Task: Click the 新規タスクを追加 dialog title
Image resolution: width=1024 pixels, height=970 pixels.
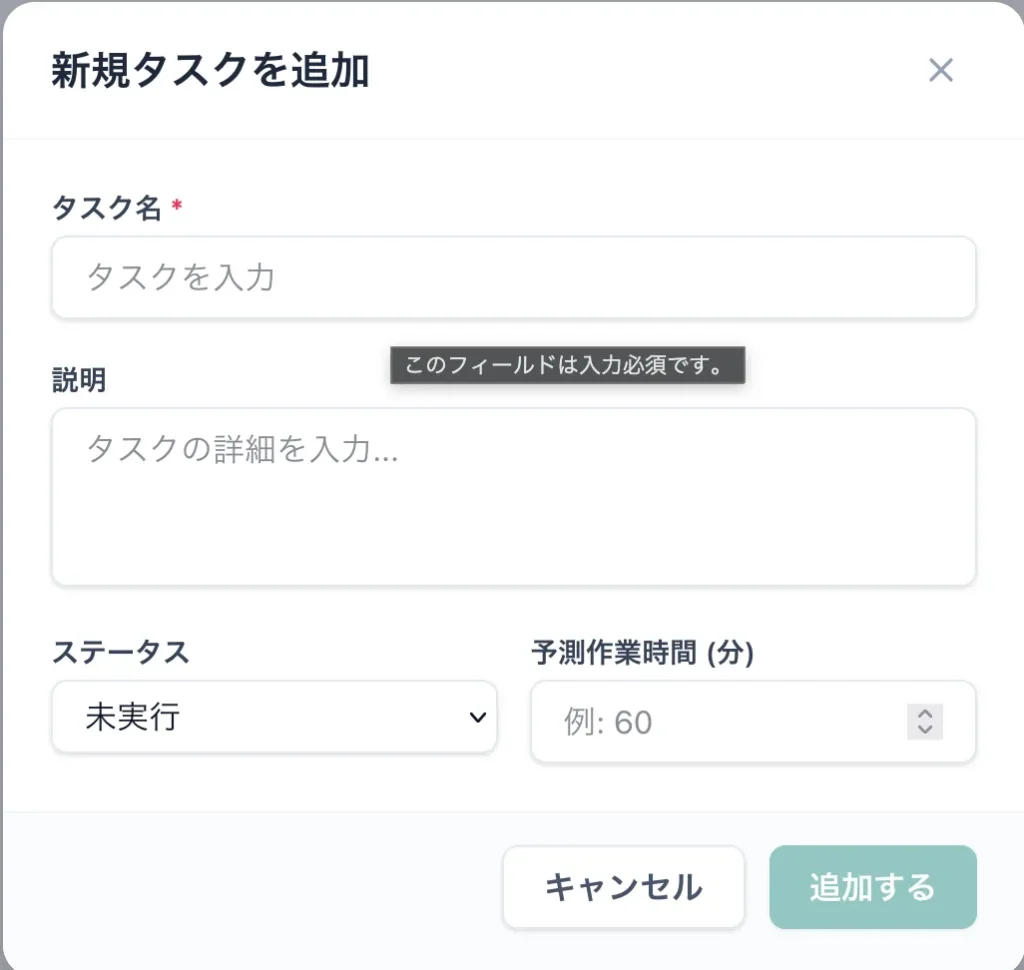Action: [x=210, y=72]
